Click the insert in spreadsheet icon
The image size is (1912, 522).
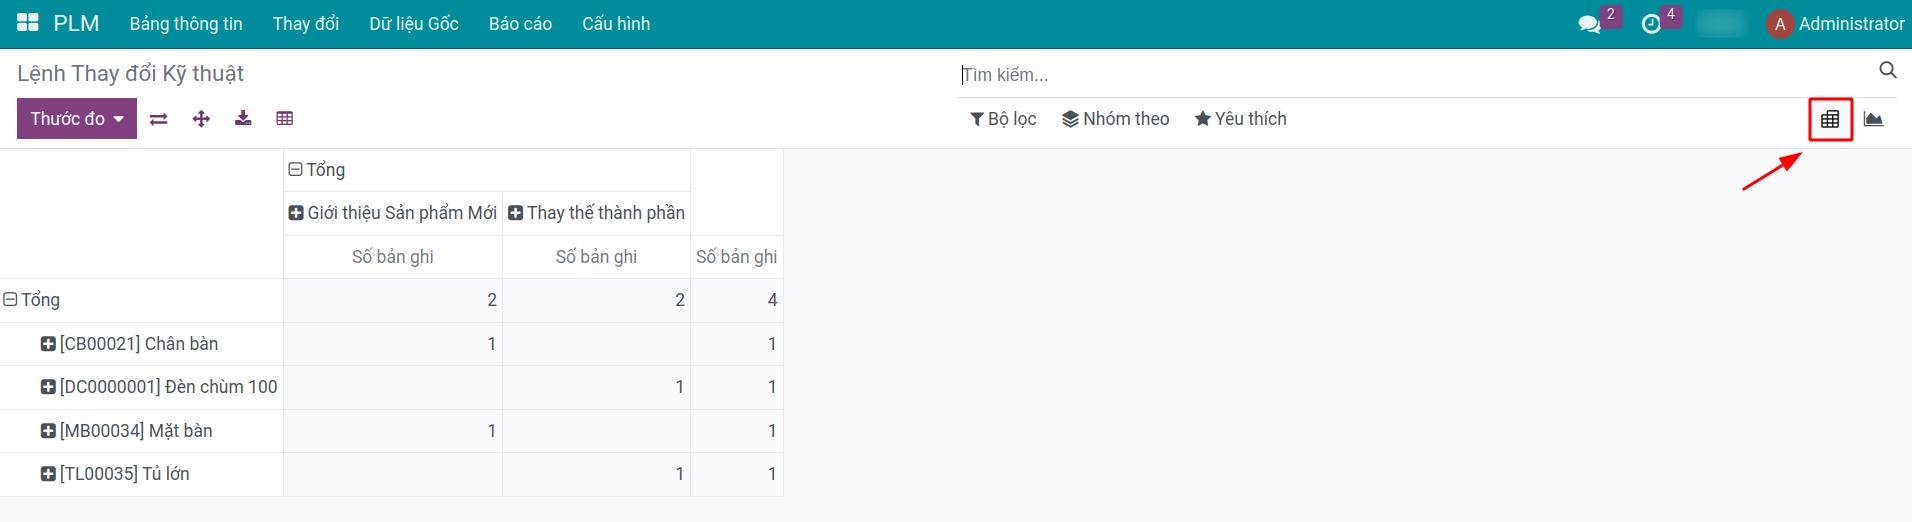point(285,119)
